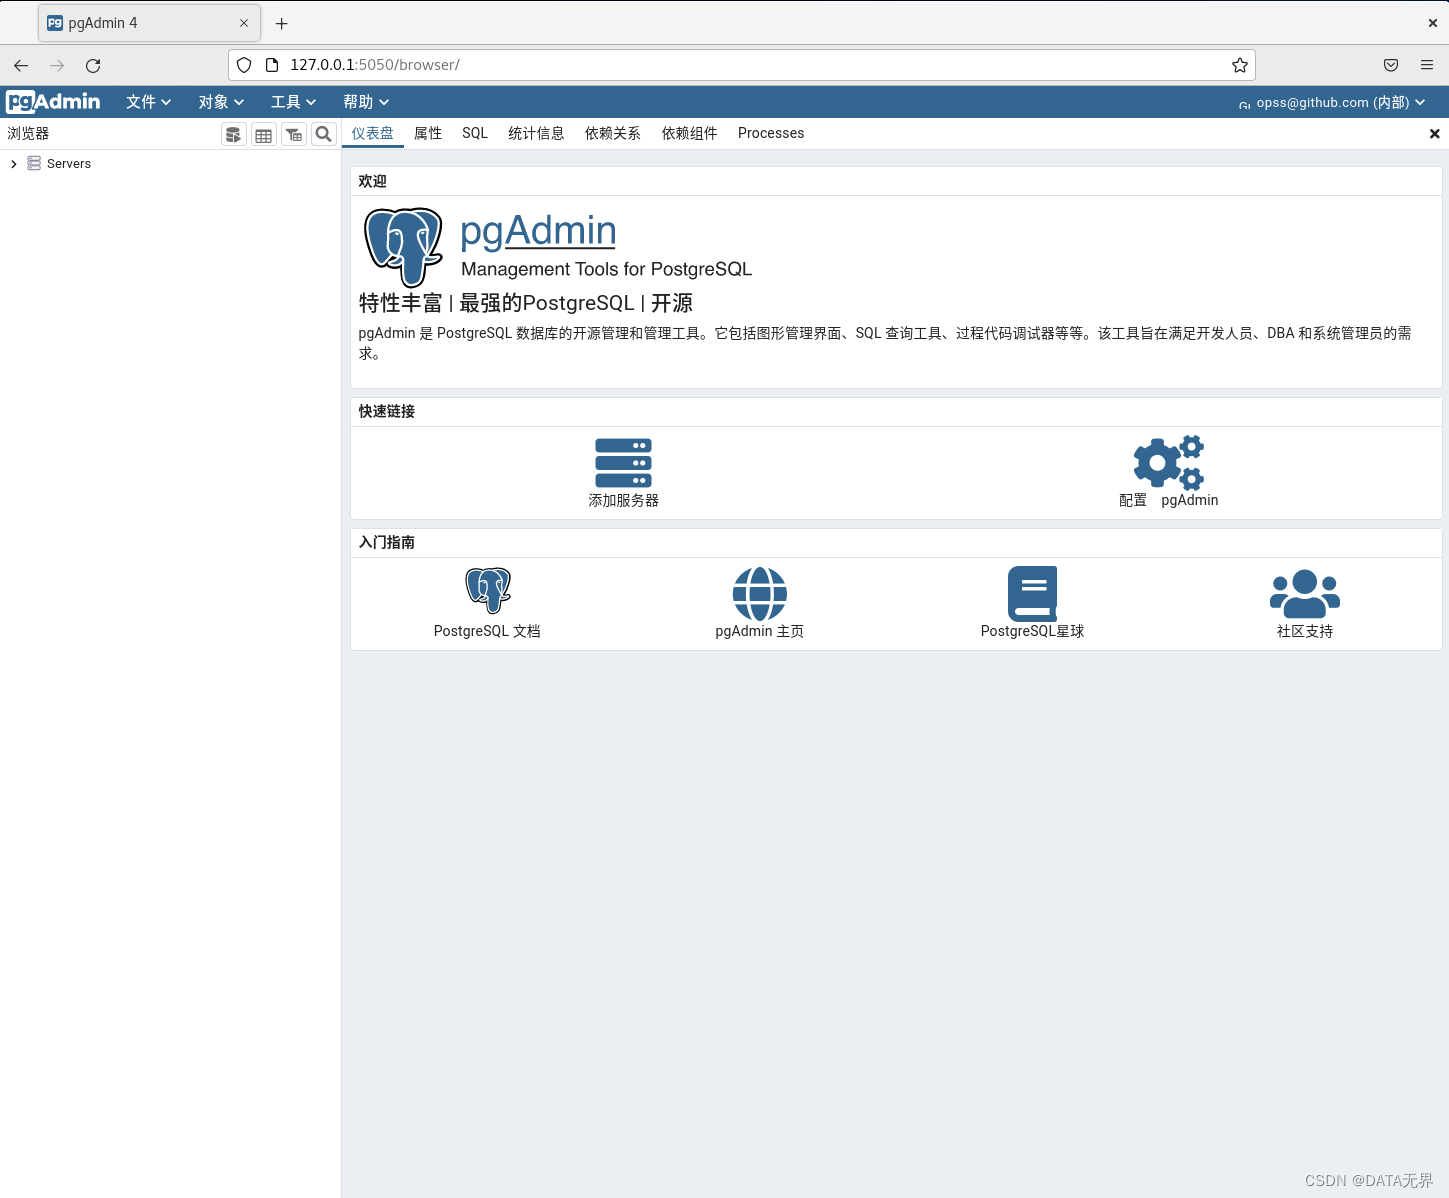Open the 文件 (File) menu

coord(149,102)
